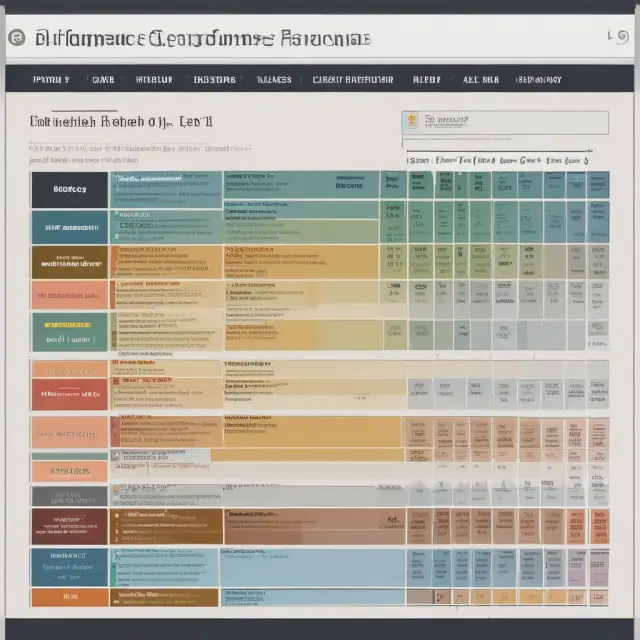Select the maroon row label cell
This screenshot has width=640, height=640.
point(70,526)
